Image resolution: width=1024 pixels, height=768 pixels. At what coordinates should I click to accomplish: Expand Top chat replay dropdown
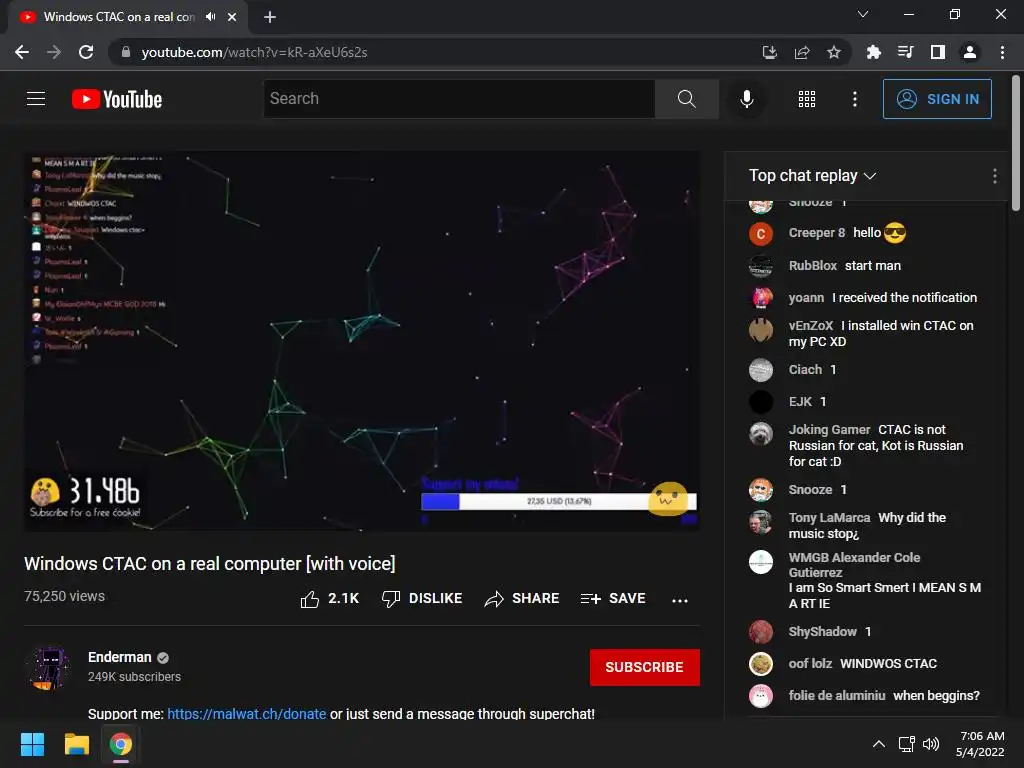[x=812, y=175]
